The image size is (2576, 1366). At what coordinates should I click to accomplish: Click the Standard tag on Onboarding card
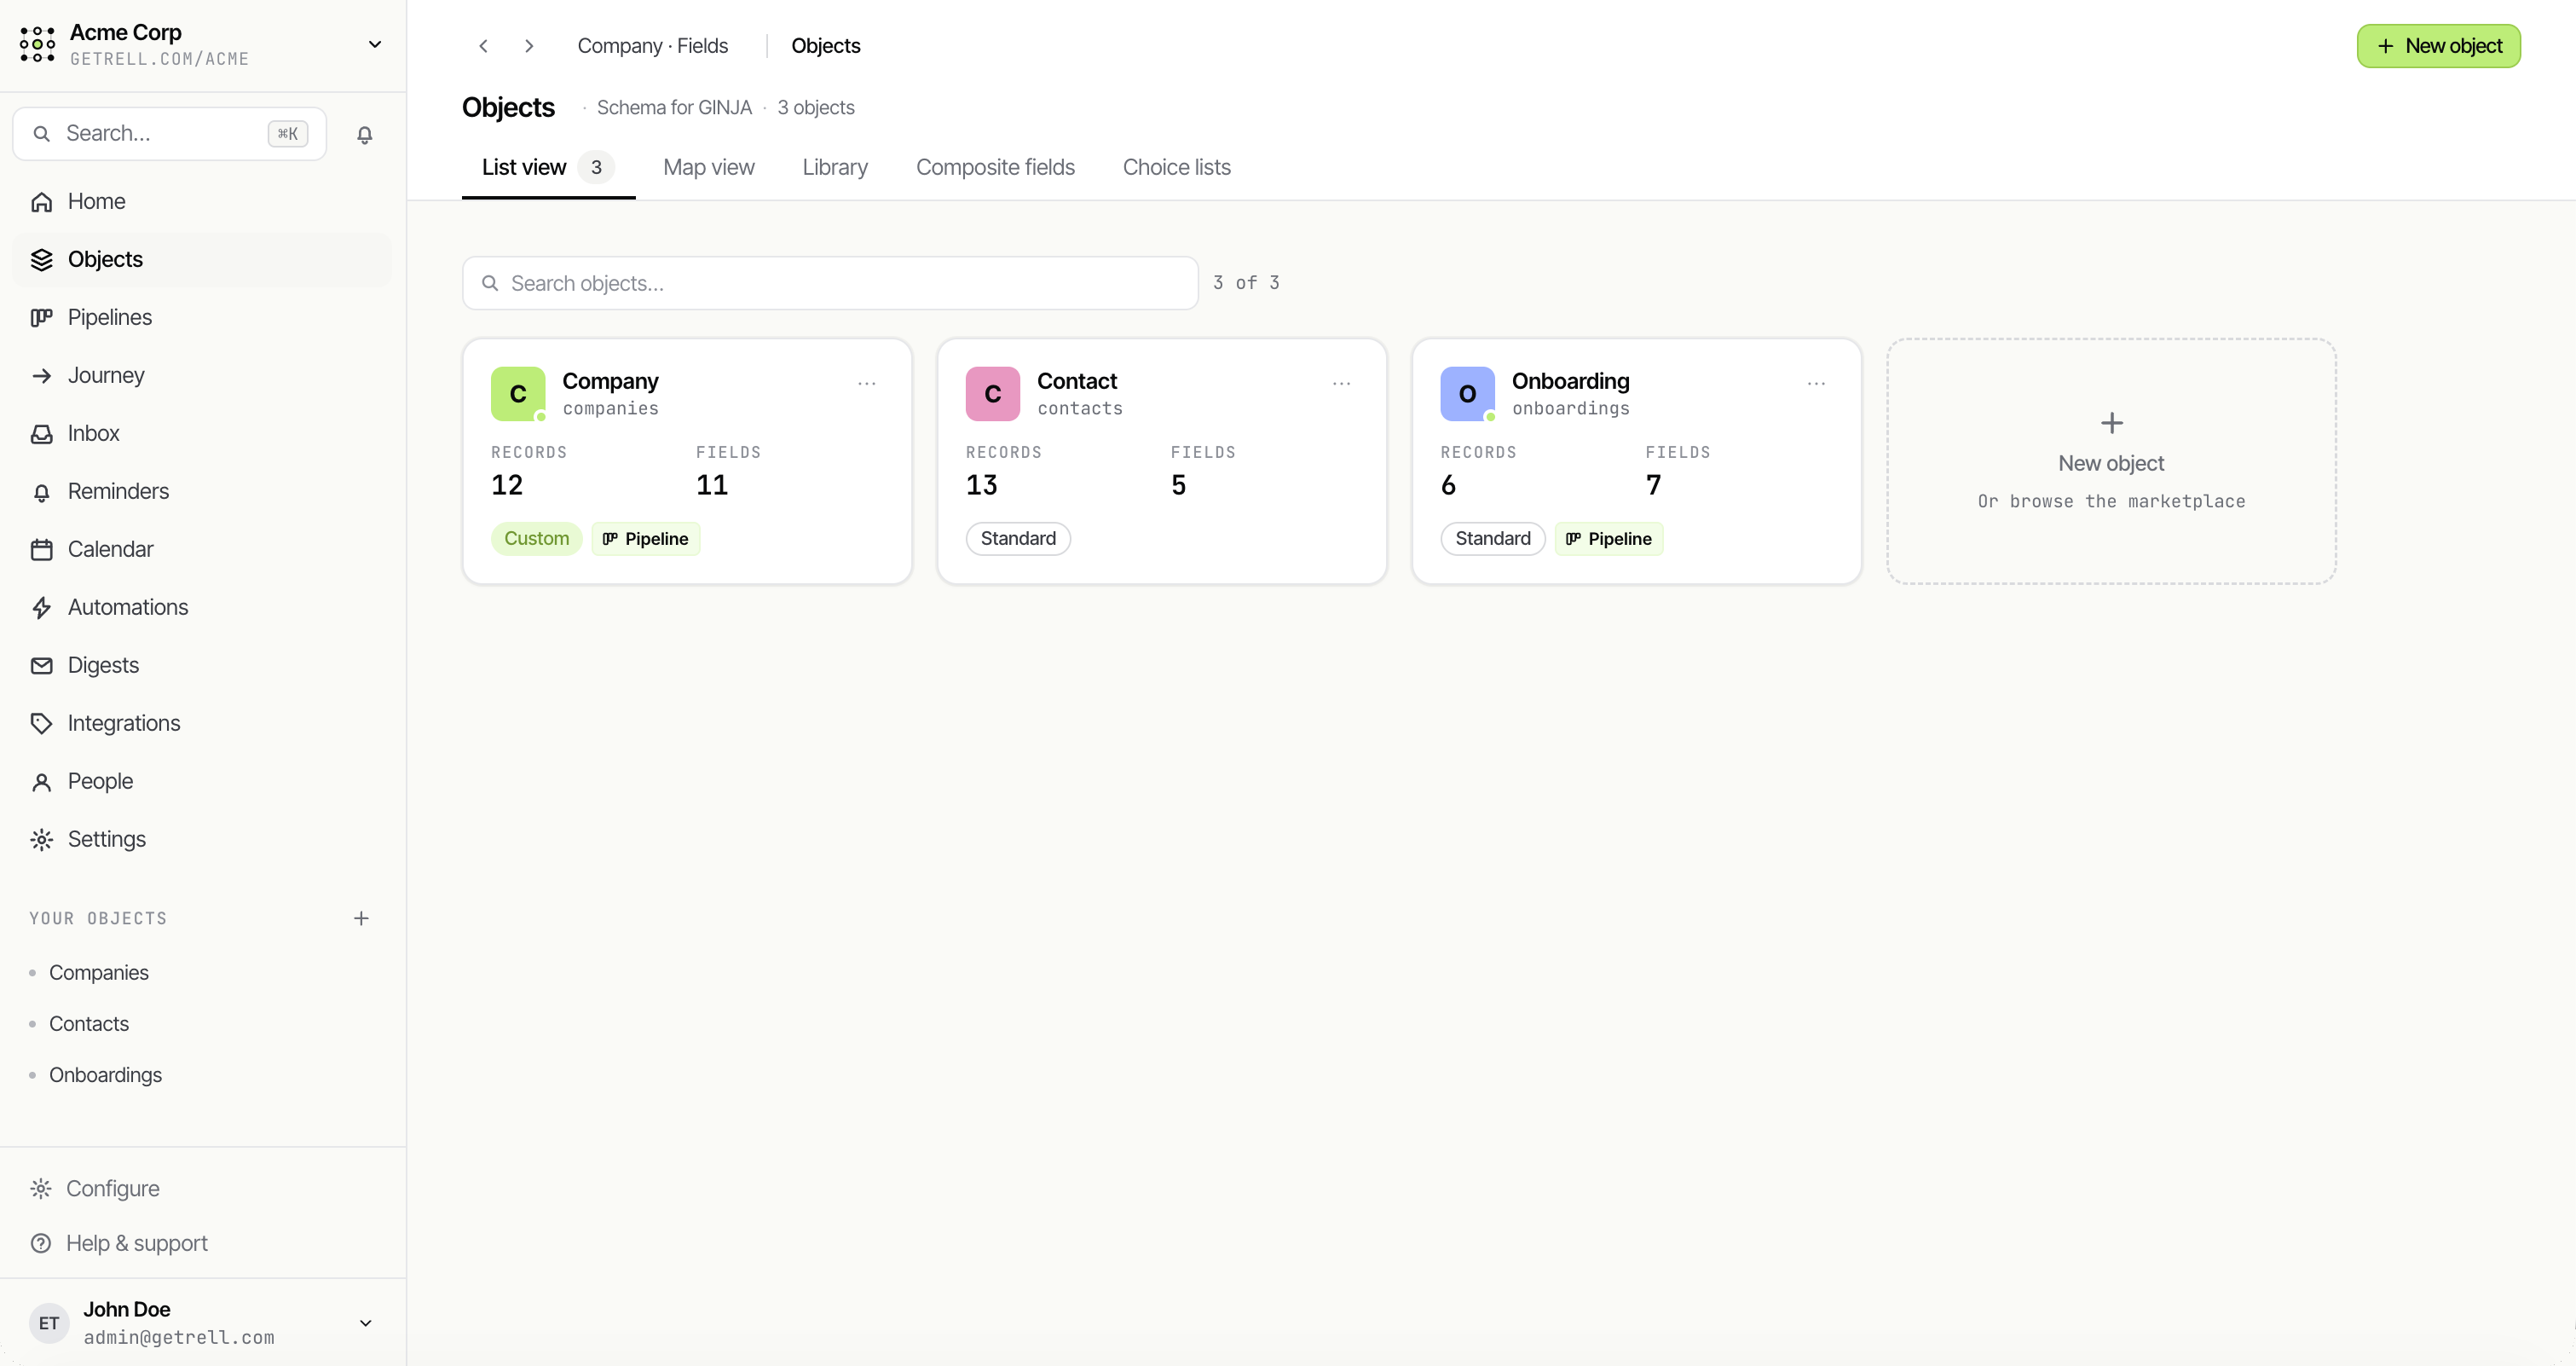[1493, 538]
